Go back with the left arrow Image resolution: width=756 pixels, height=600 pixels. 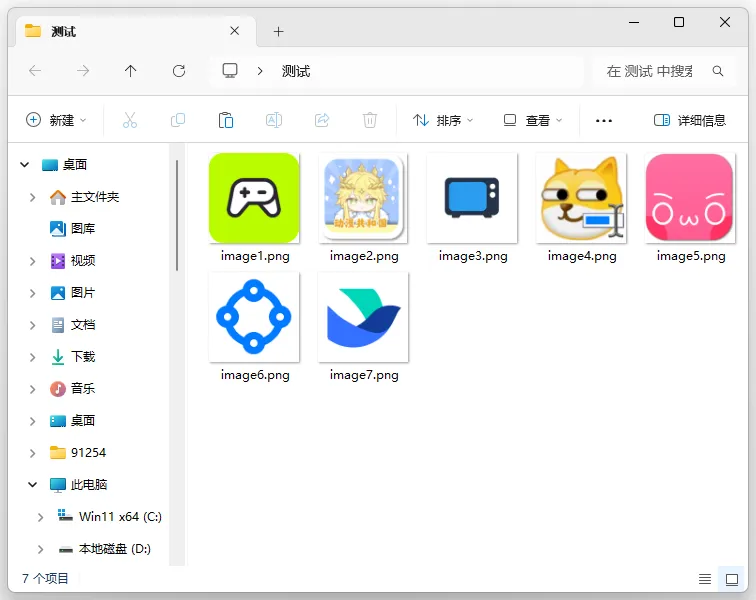pyautogui.click(x=35, y=71)
